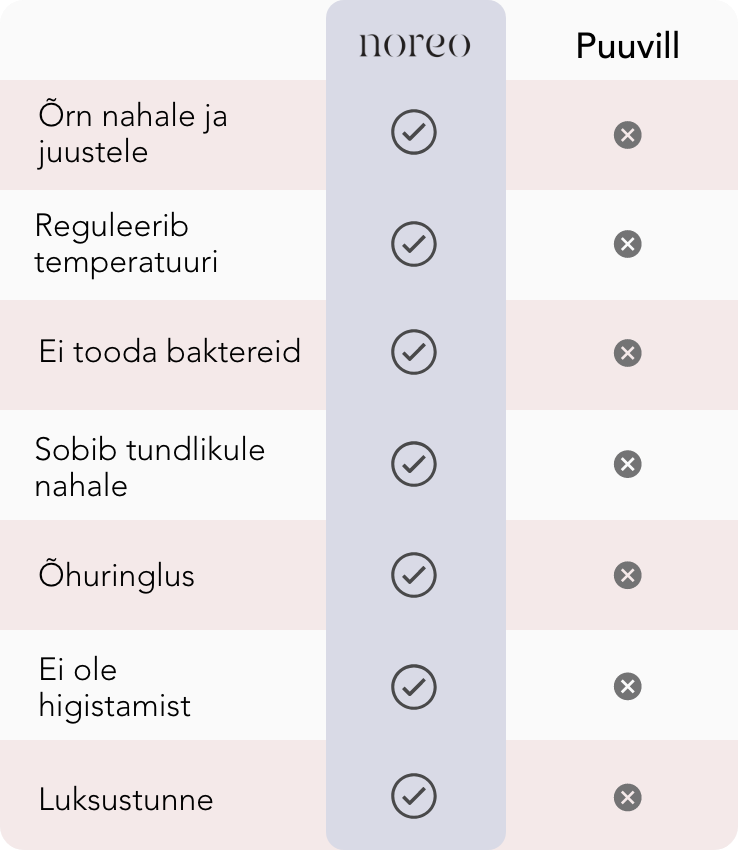
Task: Click noreo checkmark for Sobib tundlikule nahale
Action: click(414, 464)
